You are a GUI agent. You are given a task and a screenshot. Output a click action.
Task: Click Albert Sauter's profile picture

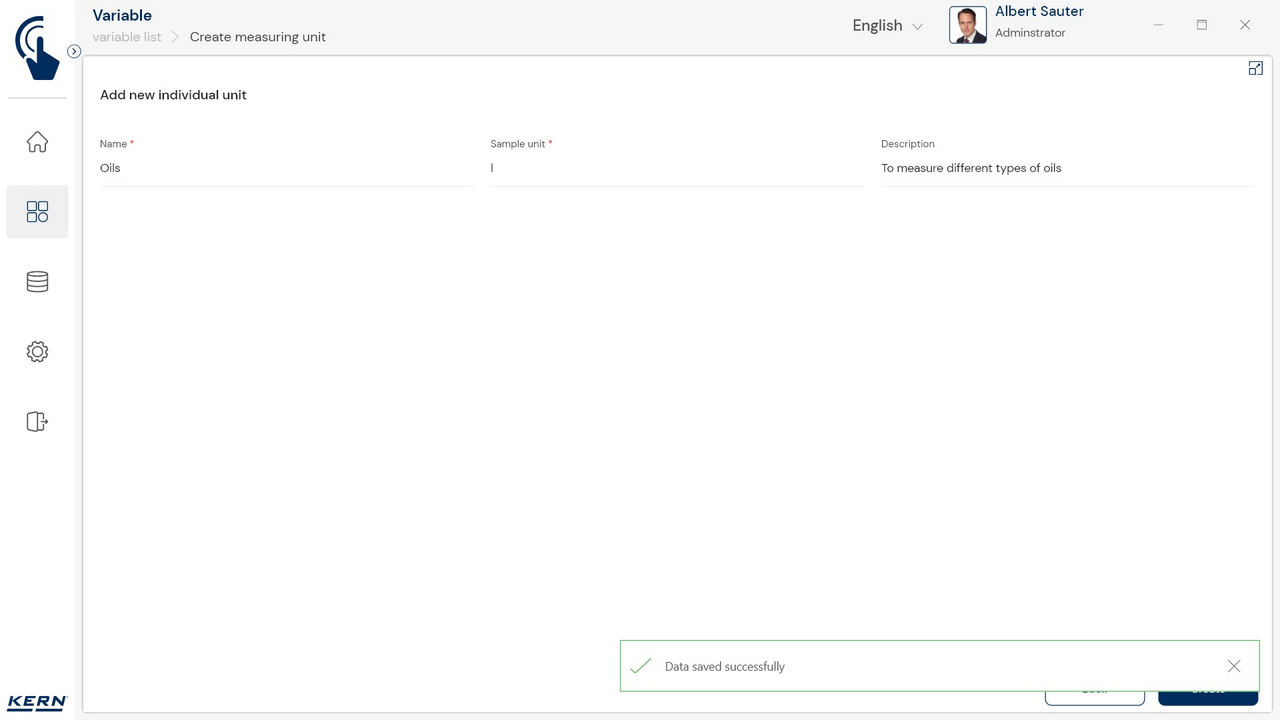(967, 25)
